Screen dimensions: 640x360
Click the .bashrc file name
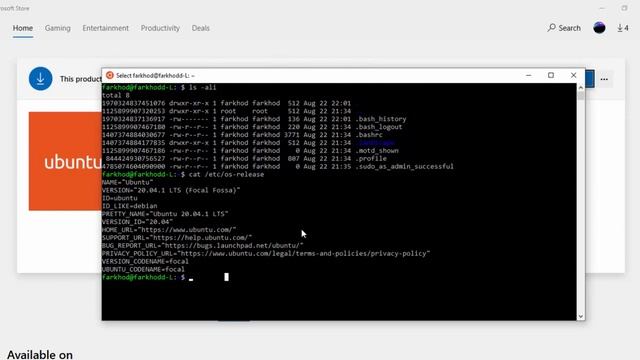[x=369, y=135]
